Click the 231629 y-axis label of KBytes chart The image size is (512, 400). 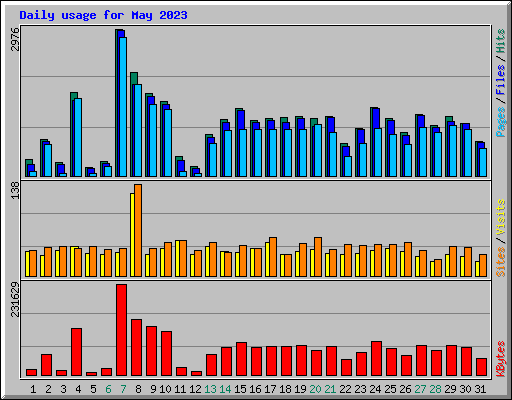15,299
